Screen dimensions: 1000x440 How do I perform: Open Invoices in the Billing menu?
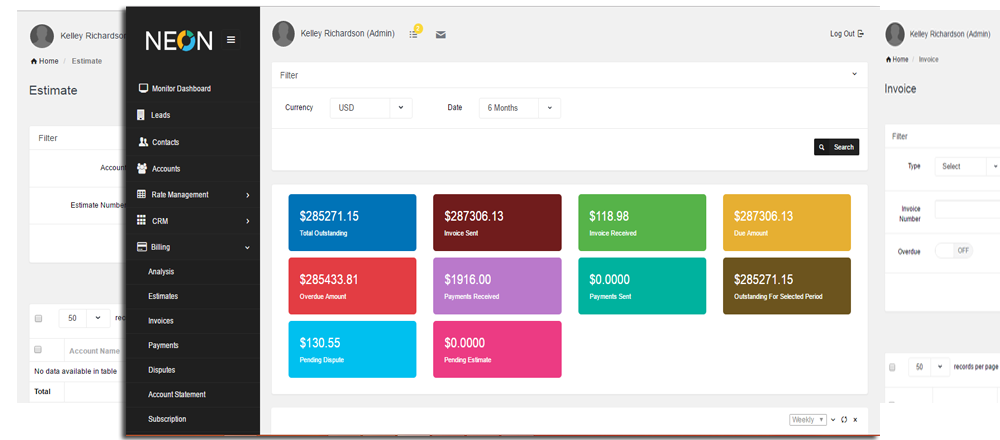click(x=161, y=321)
